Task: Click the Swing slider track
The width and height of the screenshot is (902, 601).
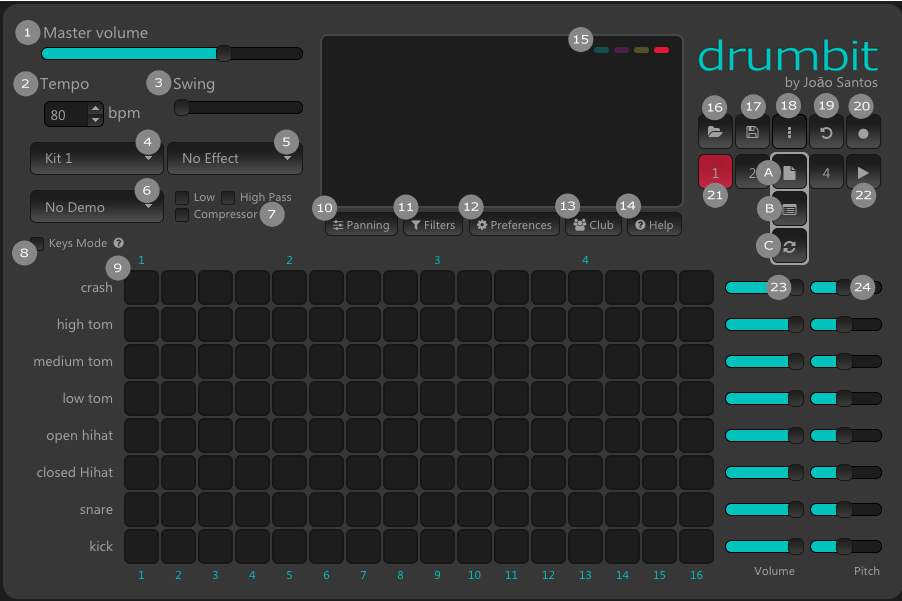Action: 238,108
